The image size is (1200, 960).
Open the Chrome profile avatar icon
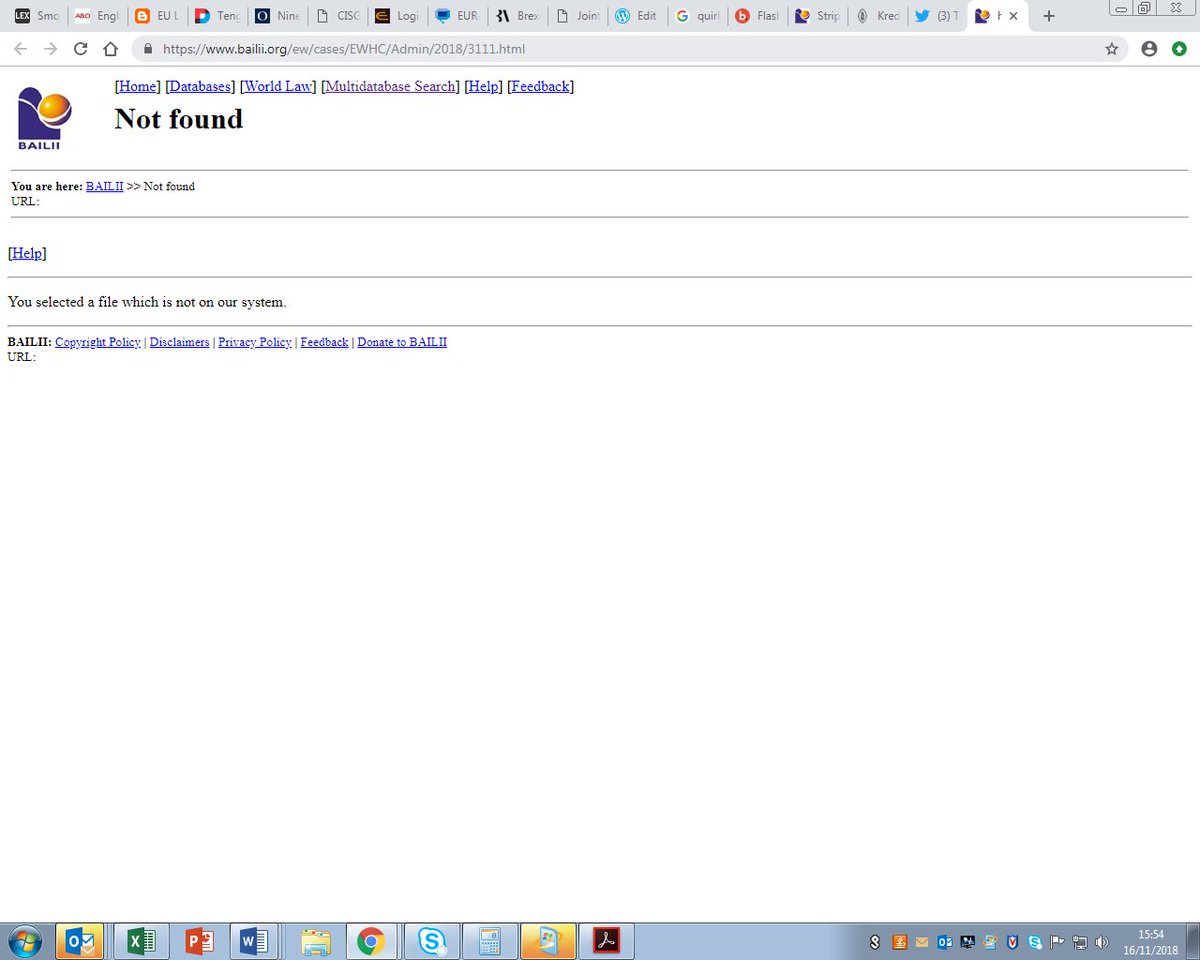(1149, 48)
